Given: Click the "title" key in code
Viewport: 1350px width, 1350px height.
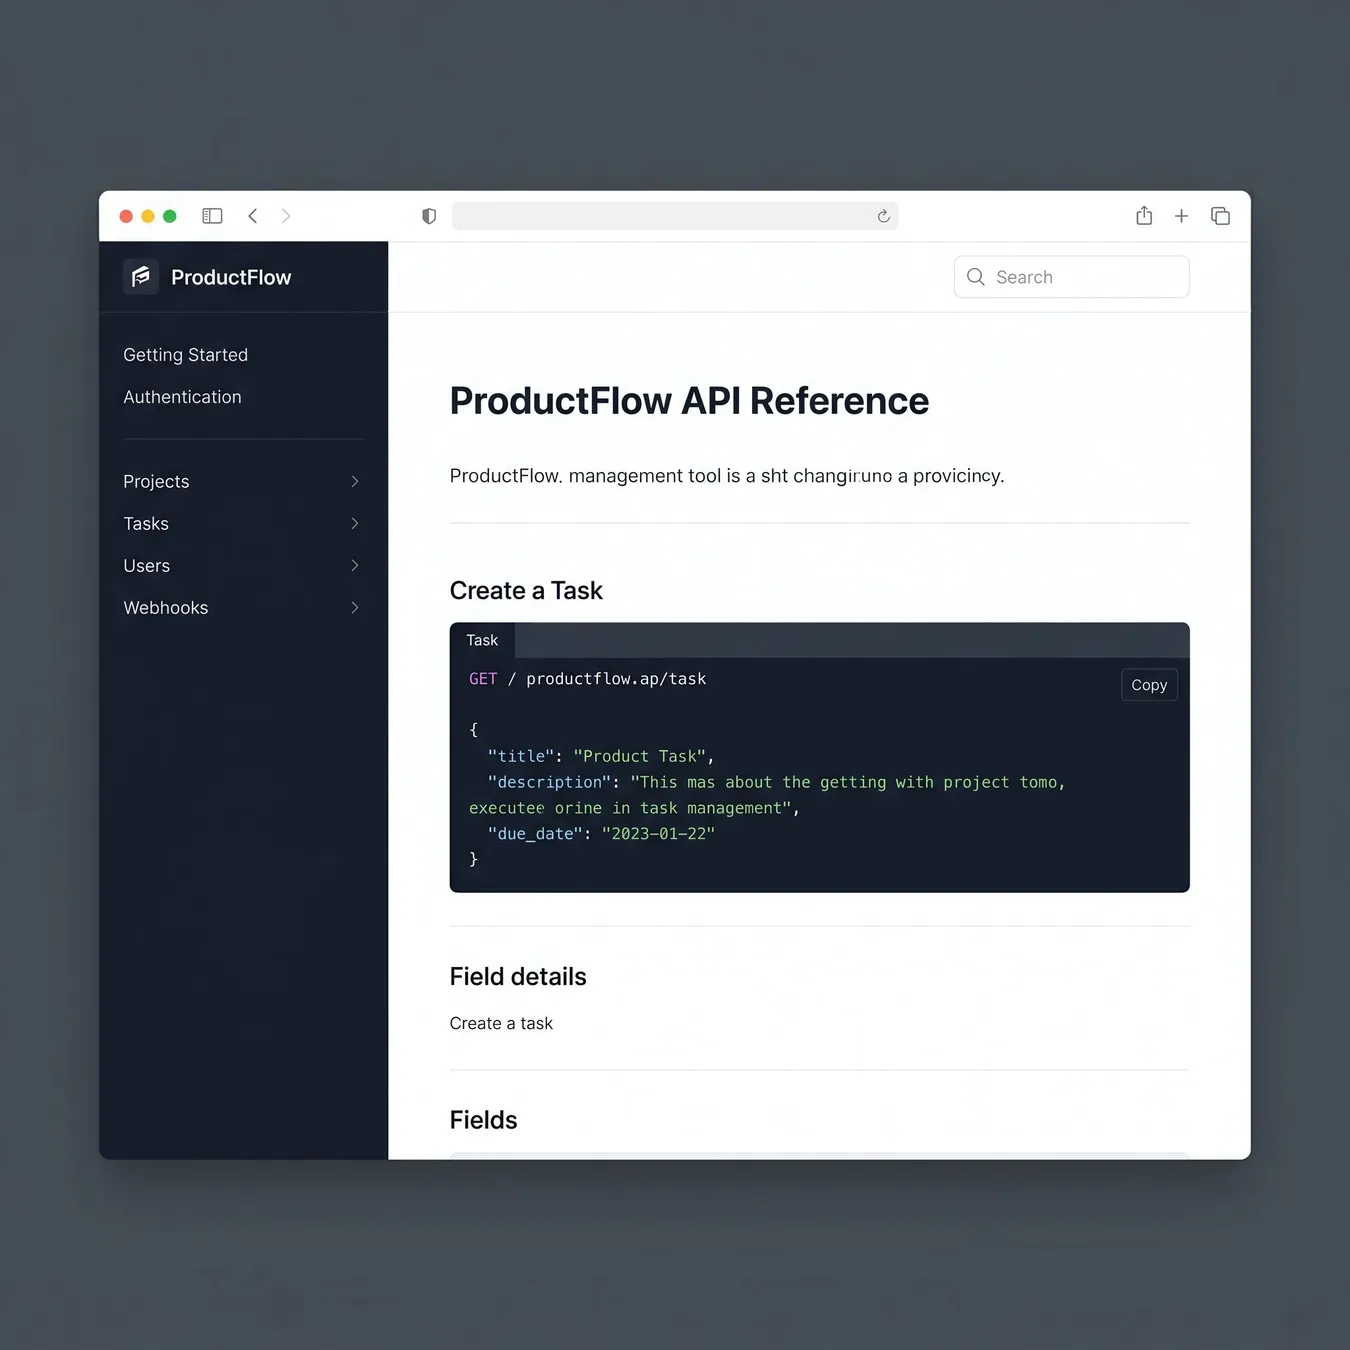Looking at the screenshot, I should [521, 756].
